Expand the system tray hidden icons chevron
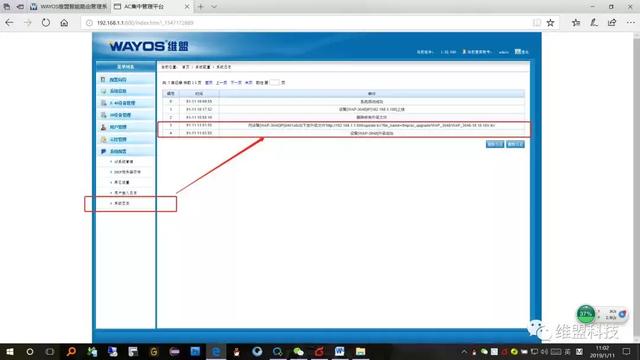Image resolution: width=640 pixels, height=360 pixels. click(x=464, y=351)
